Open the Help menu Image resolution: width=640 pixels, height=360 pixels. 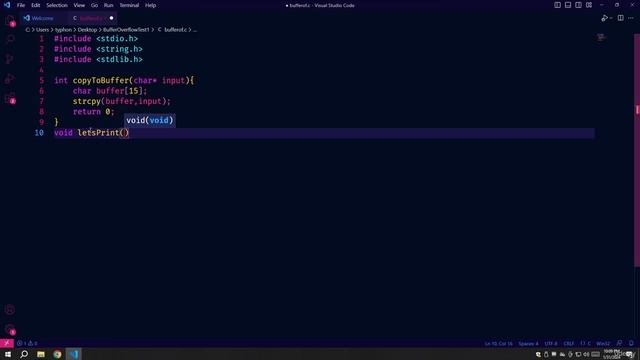point(151,5)
